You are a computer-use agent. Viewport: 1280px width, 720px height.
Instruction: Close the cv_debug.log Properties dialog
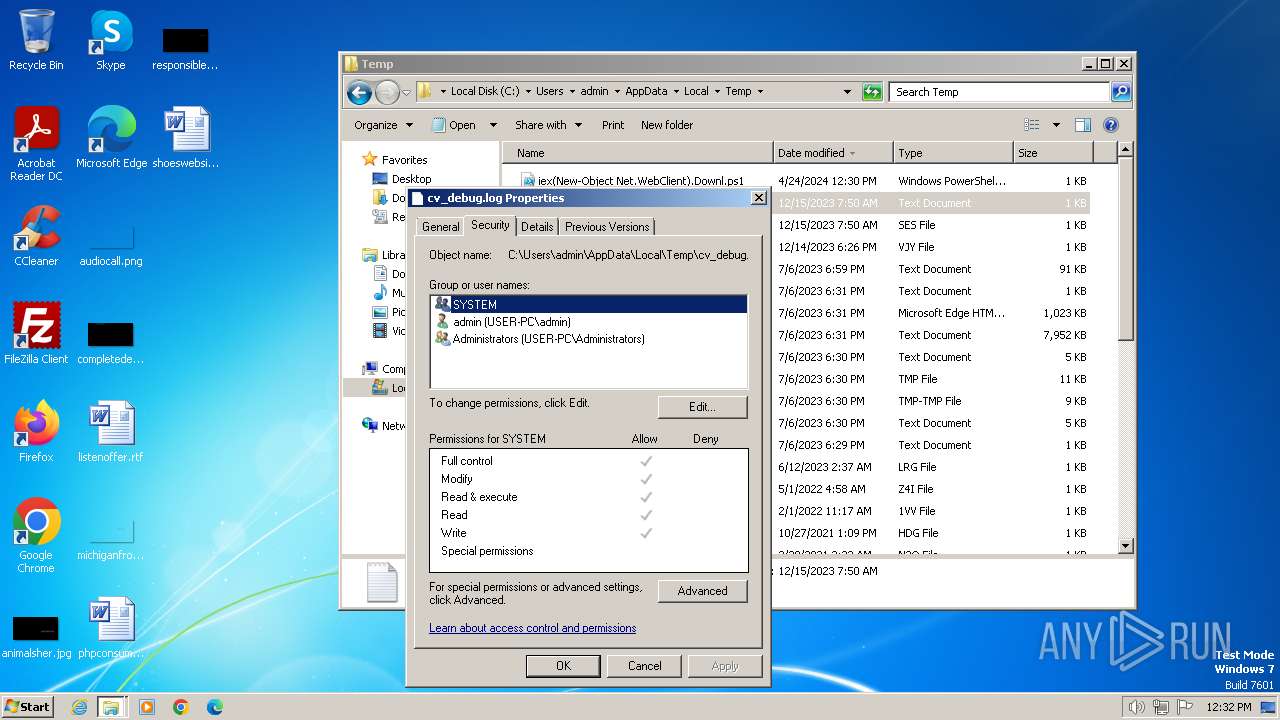758,198
